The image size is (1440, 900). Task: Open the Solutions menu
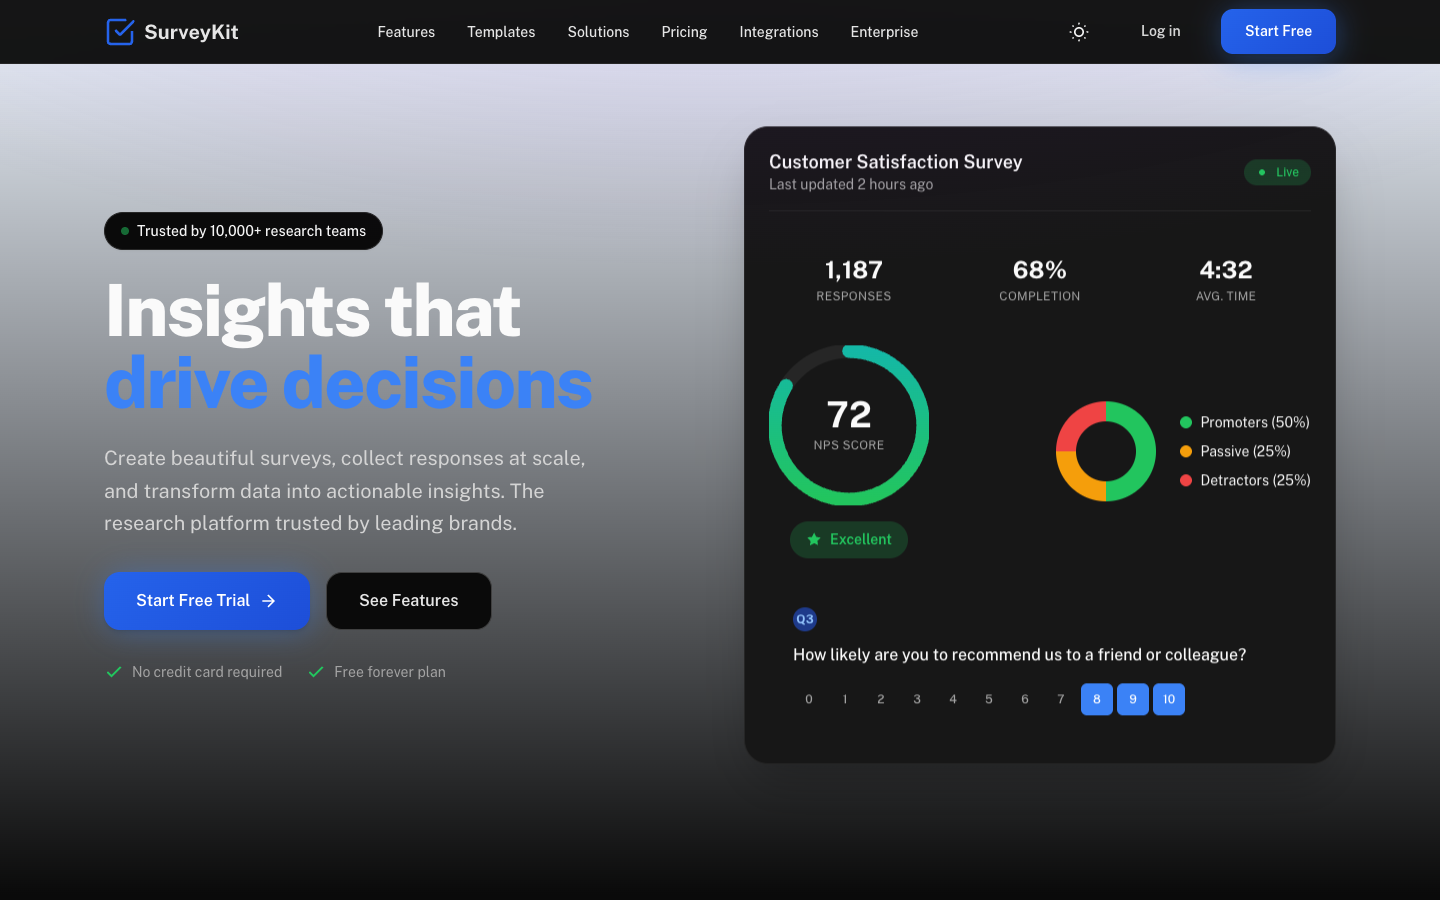coord(598,31)
